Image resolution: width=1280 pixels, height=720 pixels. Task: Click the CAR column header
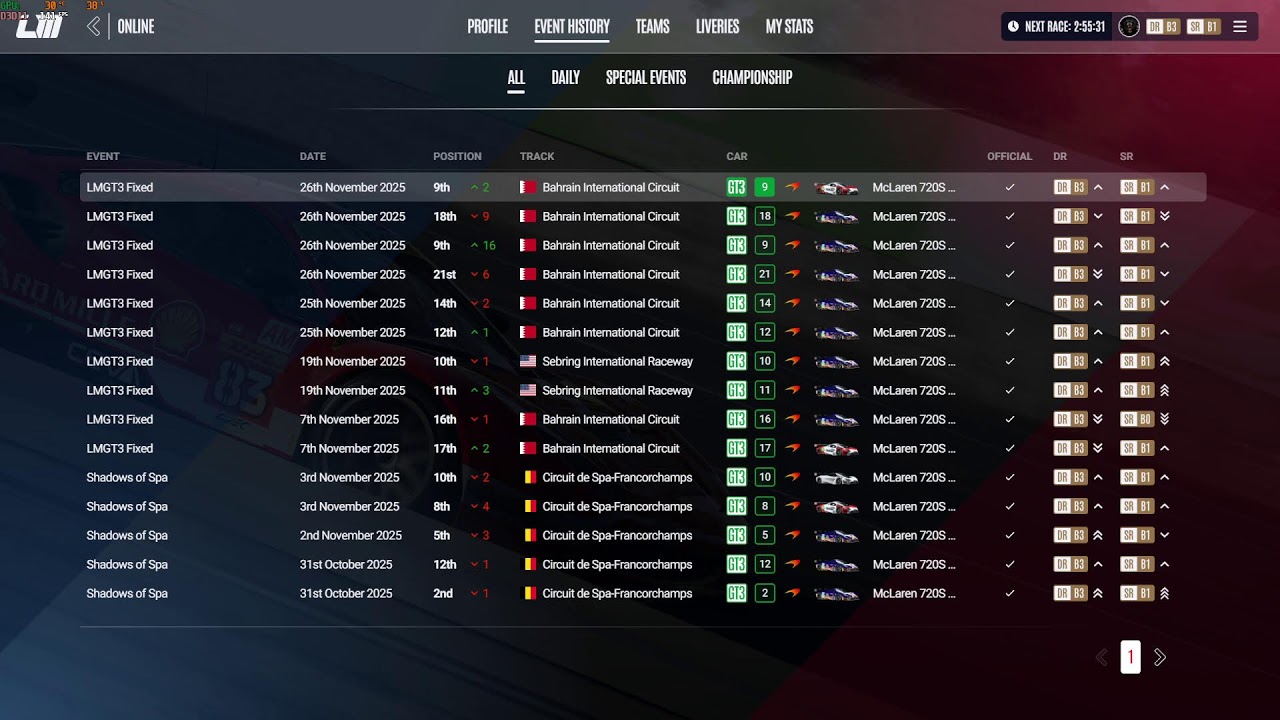tap(737, 156)
